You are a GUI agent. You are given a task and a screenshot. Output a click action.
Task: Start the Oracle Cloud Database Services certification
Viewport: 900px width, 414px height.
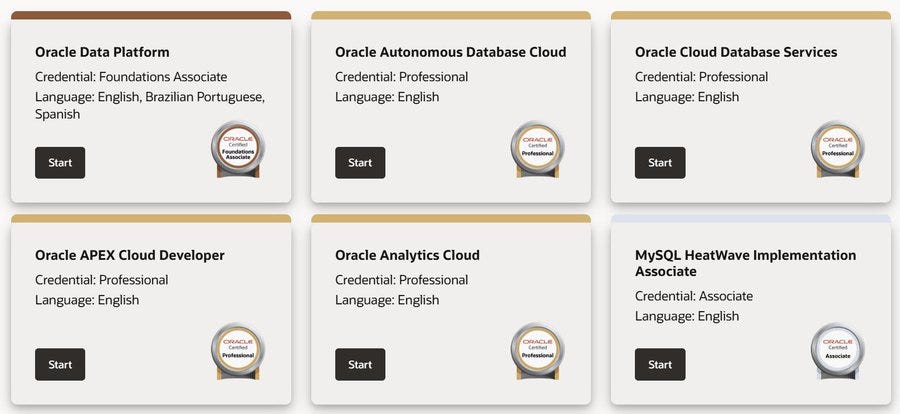(x=660, y=162)
